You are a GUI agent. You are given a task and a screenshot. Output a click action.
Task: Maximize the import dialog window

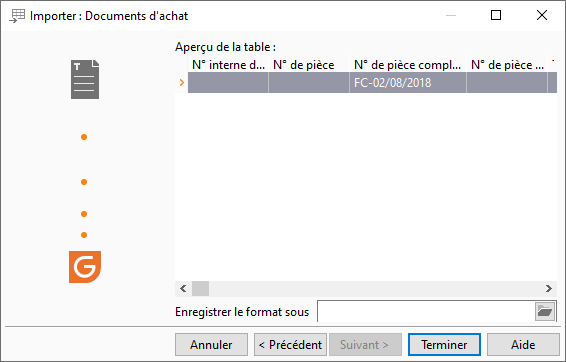point(496,15)
